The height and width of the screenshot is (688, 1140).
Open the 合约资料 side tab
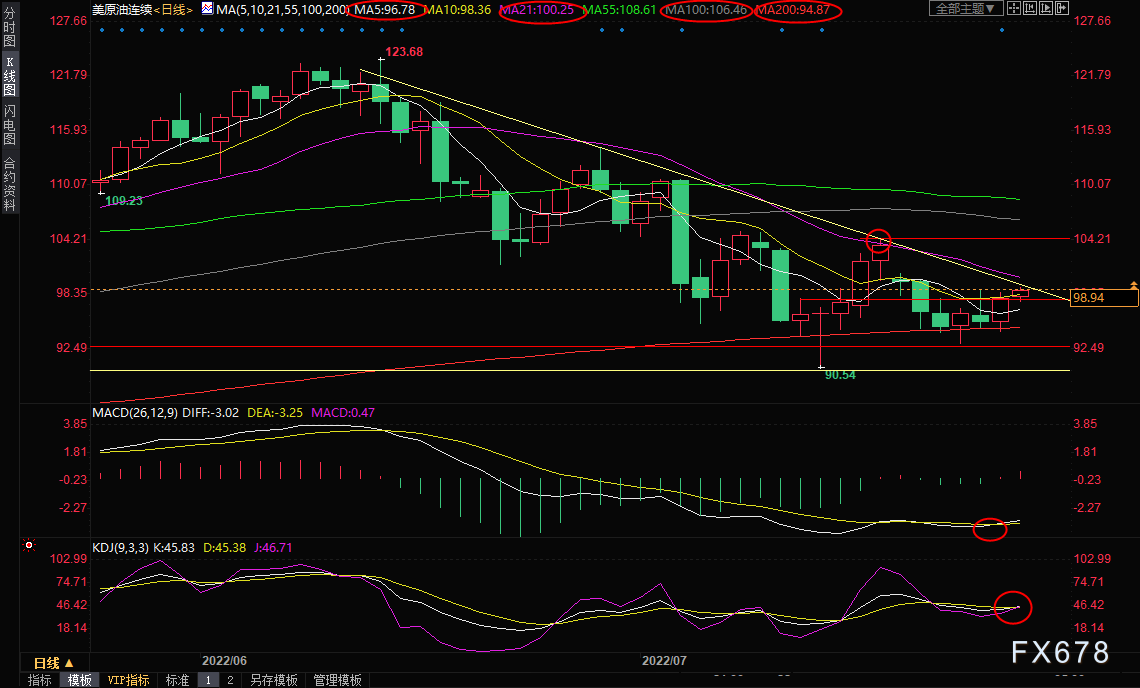click(9, 184)
